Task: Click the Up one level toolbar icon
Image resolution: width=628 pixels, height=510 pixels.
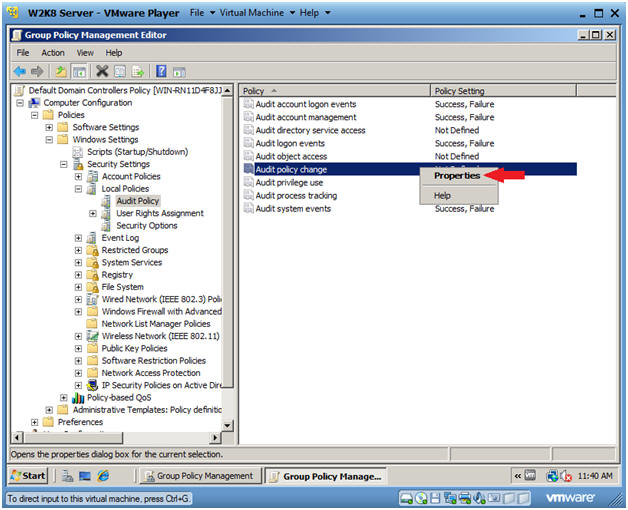Action: (x=61, y=72)
